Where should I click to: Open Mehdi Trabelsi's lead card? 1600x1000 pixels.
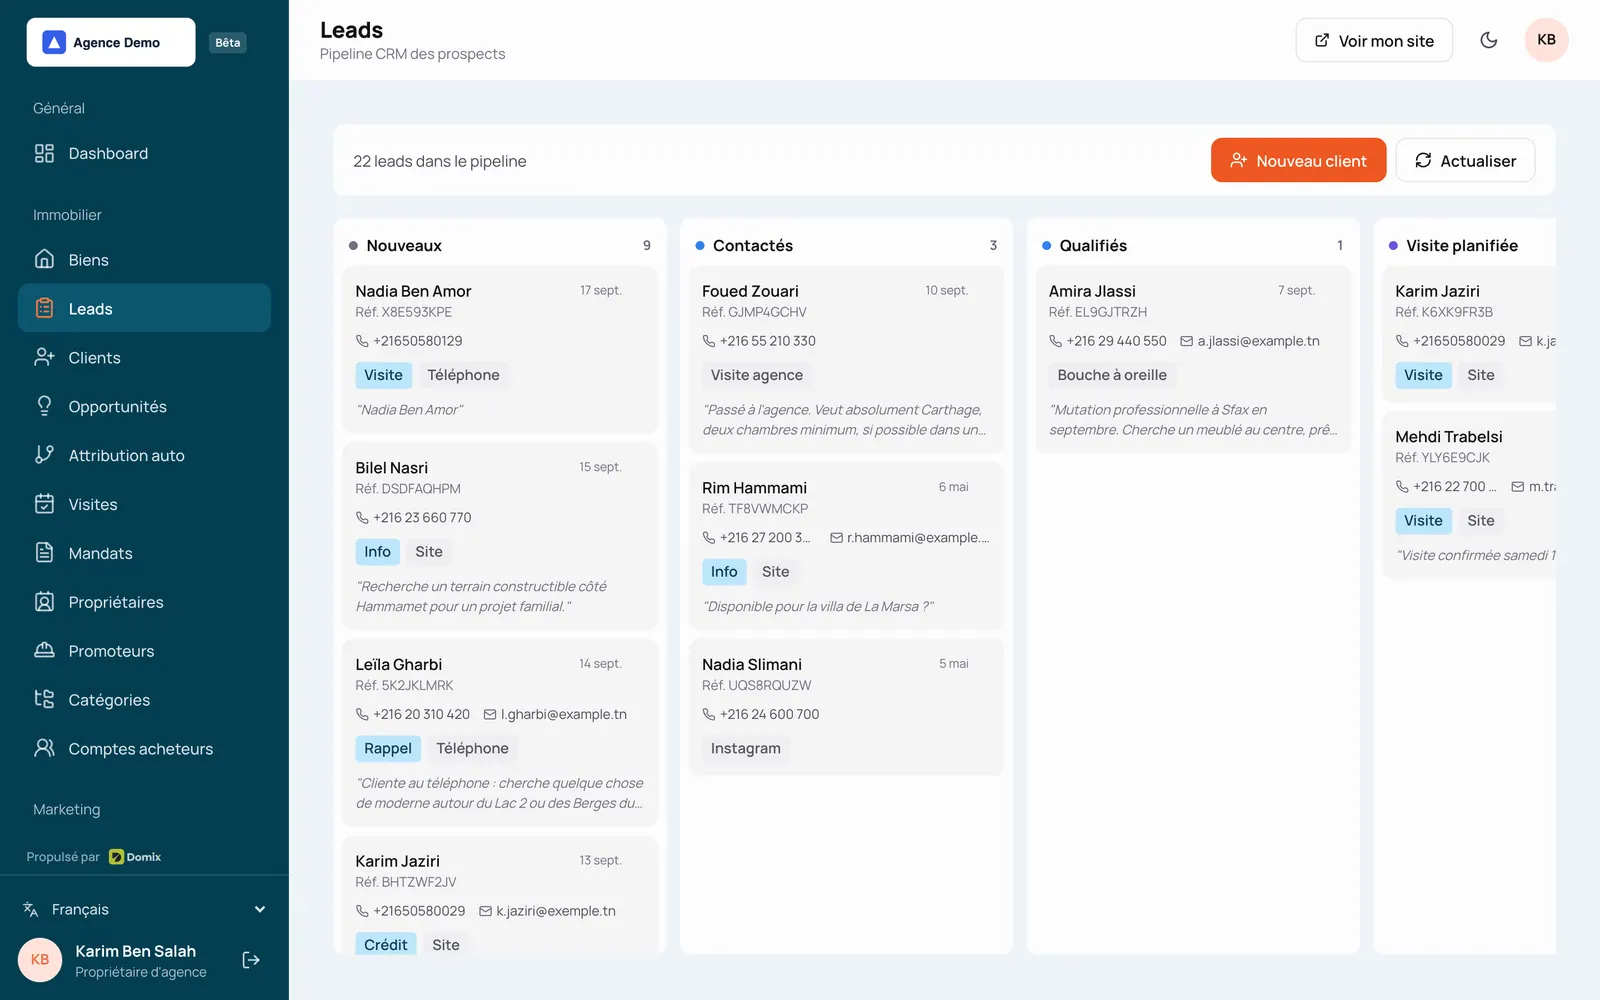[1470, 495]
